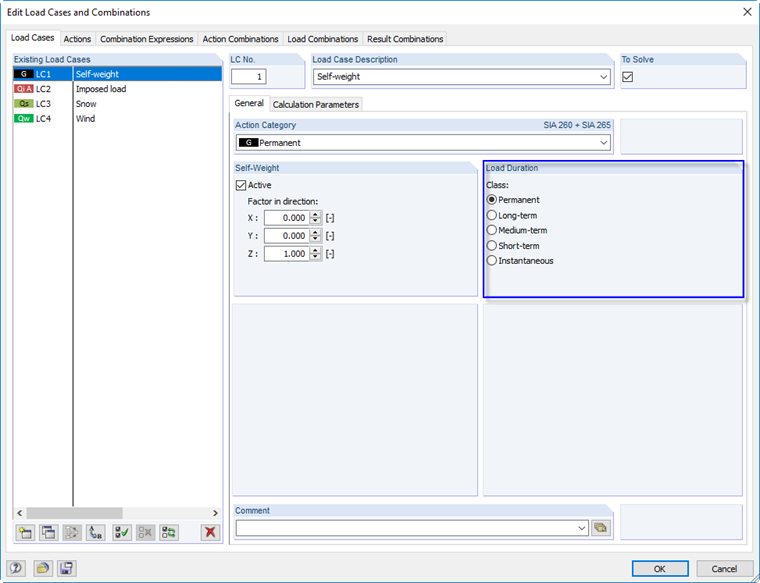Viewport: 760px width, 583px height.
Task: Click inside the Comment text box
Action: 406,528
